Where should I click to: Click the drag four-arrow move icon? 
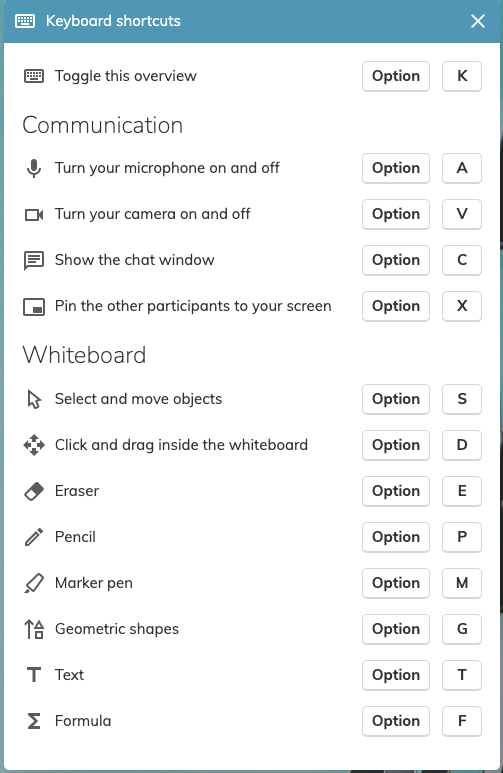pos(34,445)
